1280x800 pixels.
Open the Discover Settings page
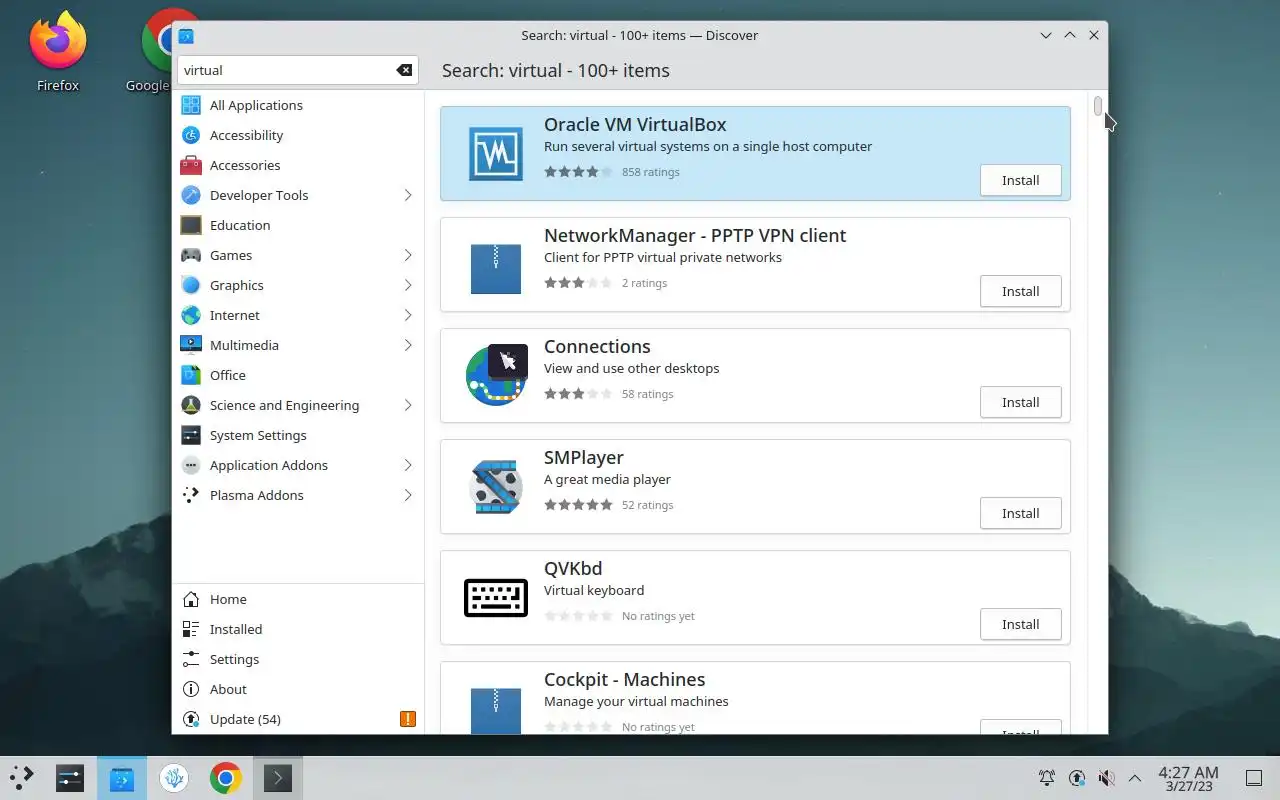298,659
